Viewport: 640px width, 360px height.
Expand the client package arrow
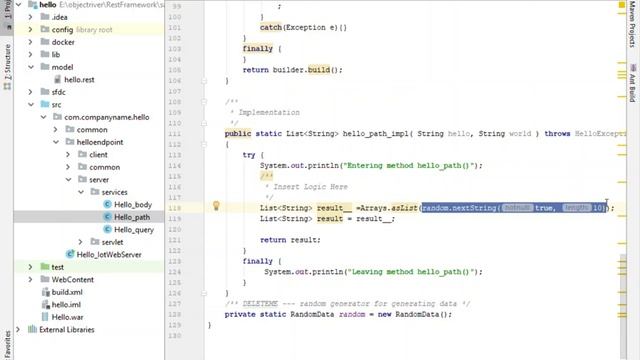point(68,155)
